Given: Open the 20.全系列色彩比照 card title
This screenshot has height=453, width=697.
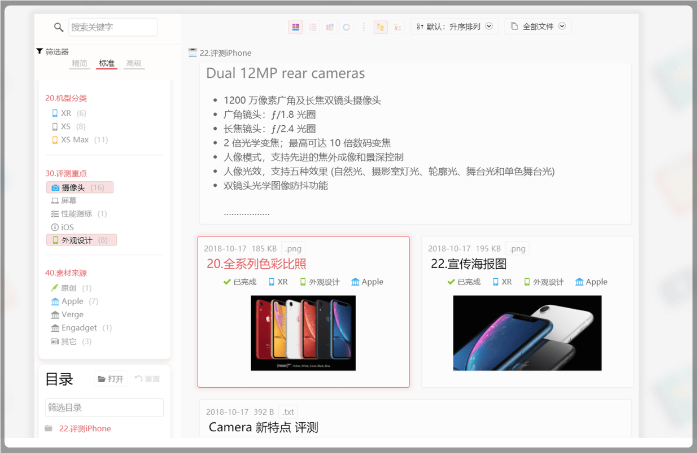Looking at the screenshot, I should pyautogui.click(x=256, y=264).
